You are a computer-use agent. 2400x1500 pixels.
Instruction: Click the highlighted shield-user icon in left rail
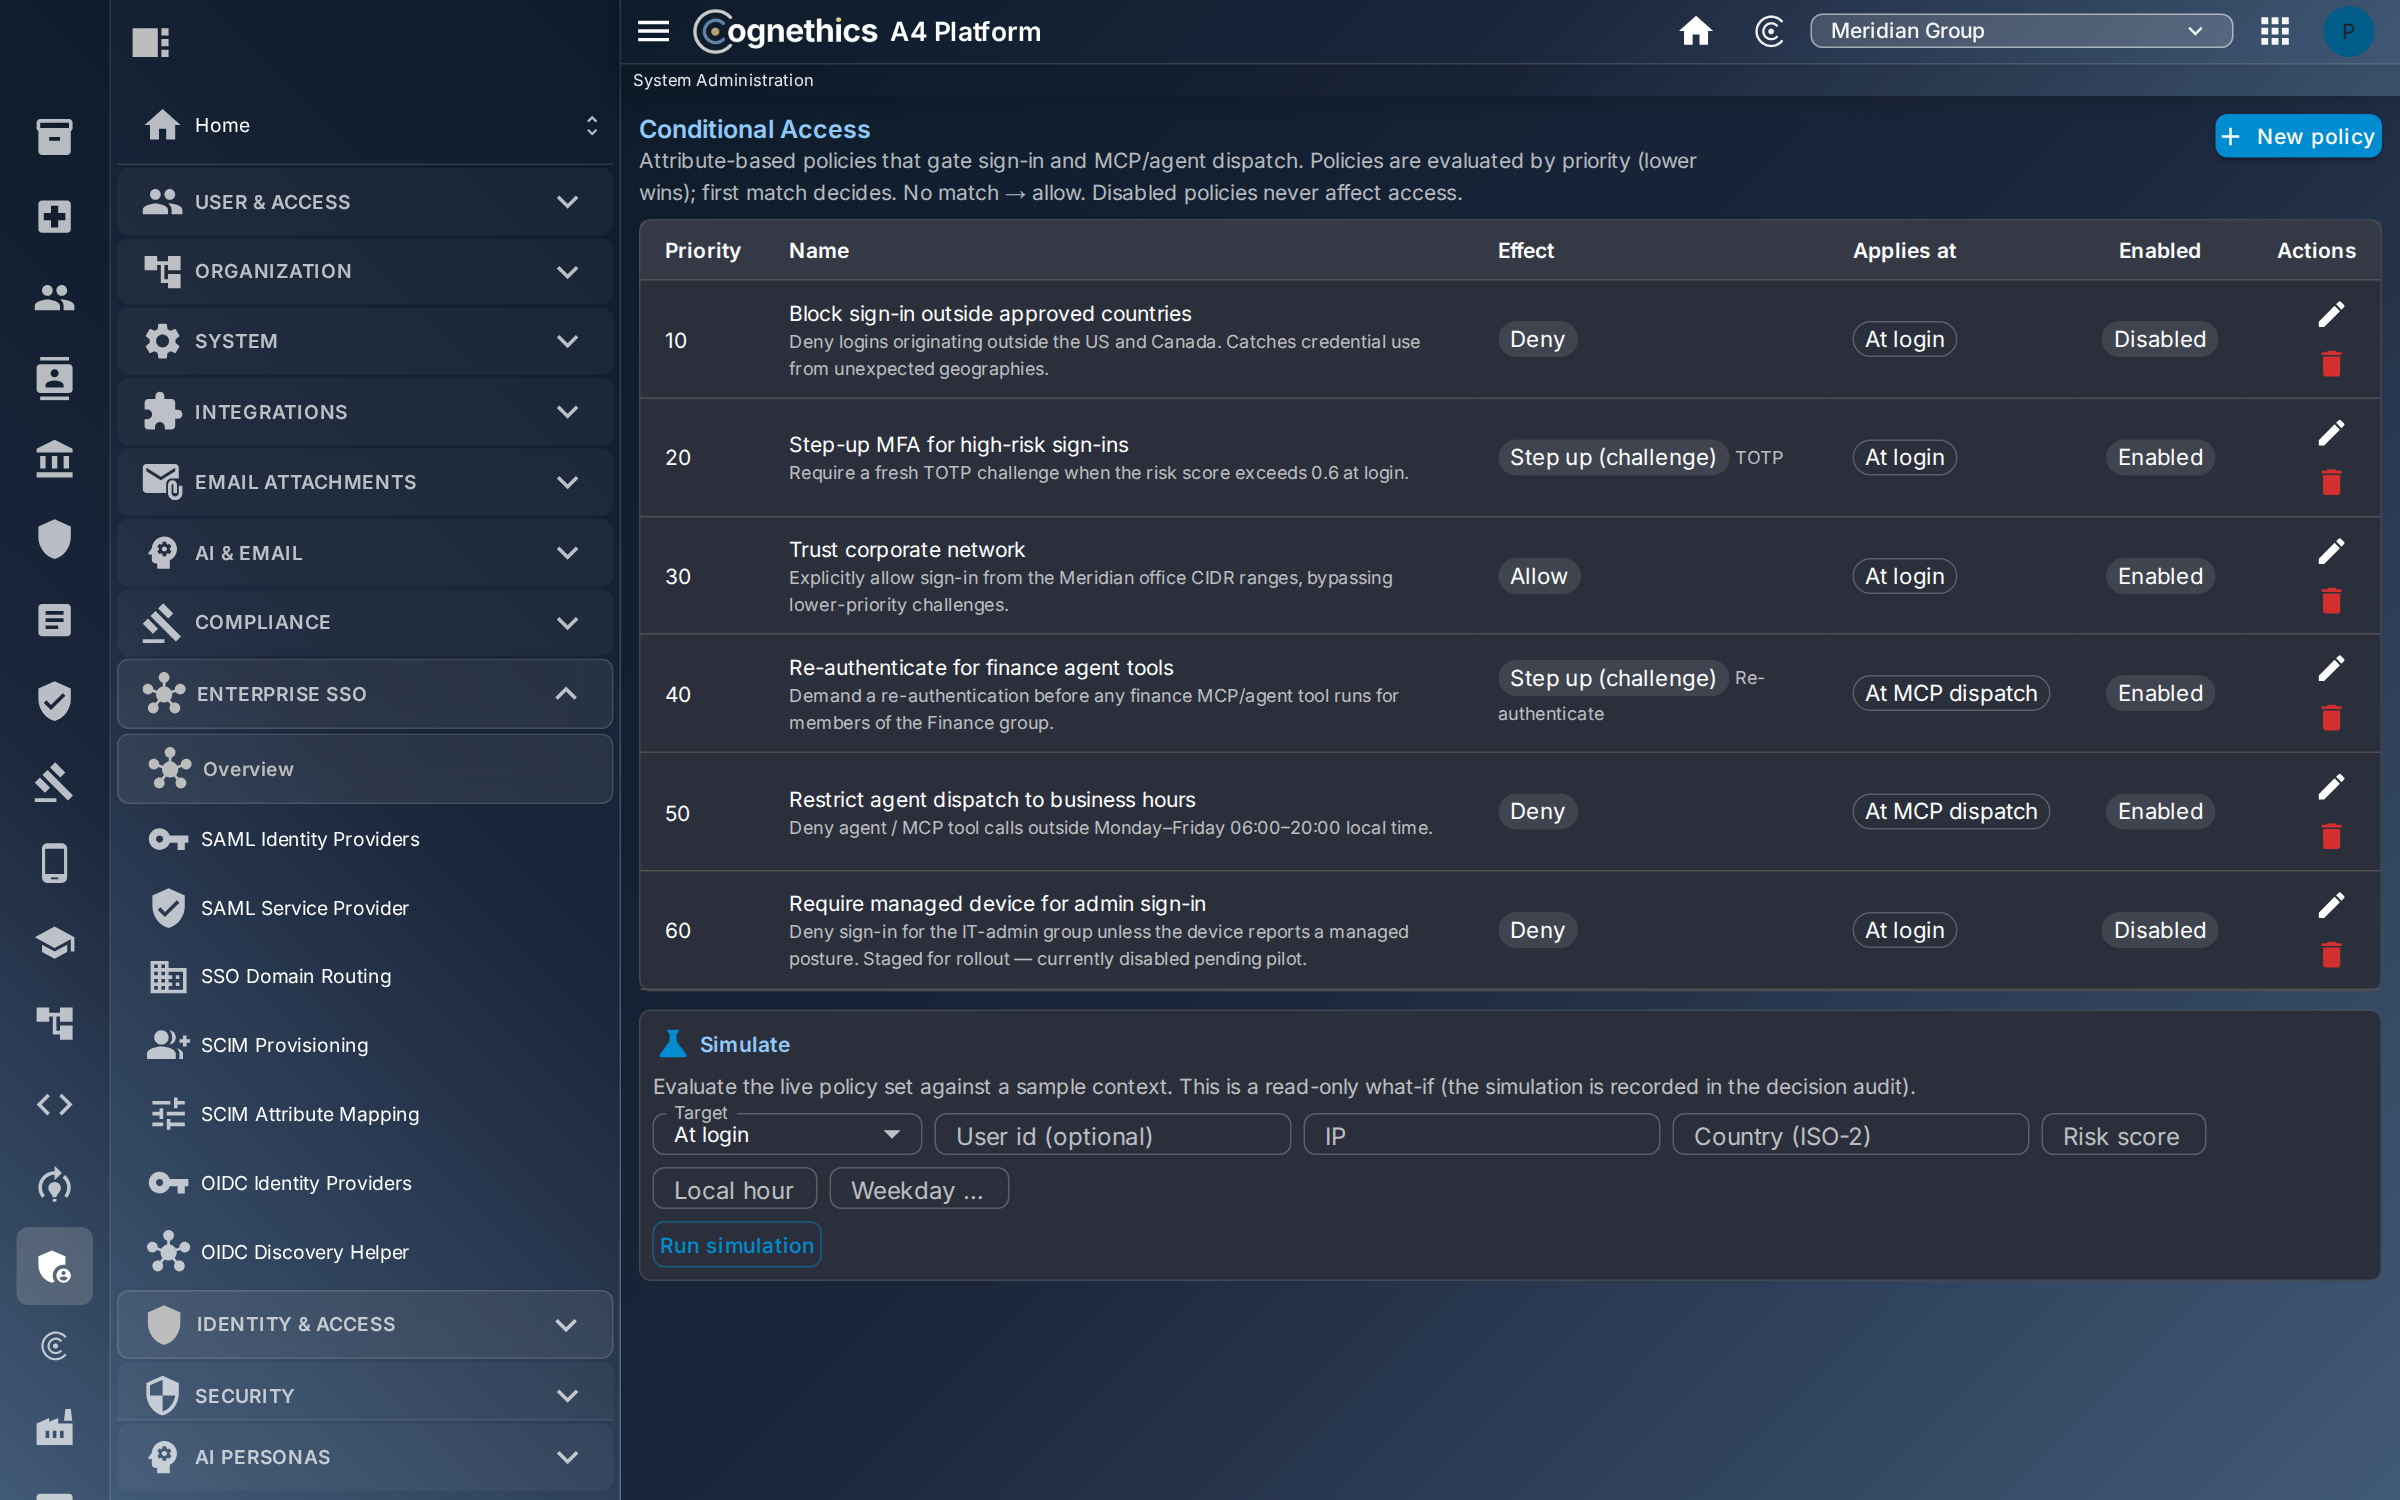[x=54, y=1266]
